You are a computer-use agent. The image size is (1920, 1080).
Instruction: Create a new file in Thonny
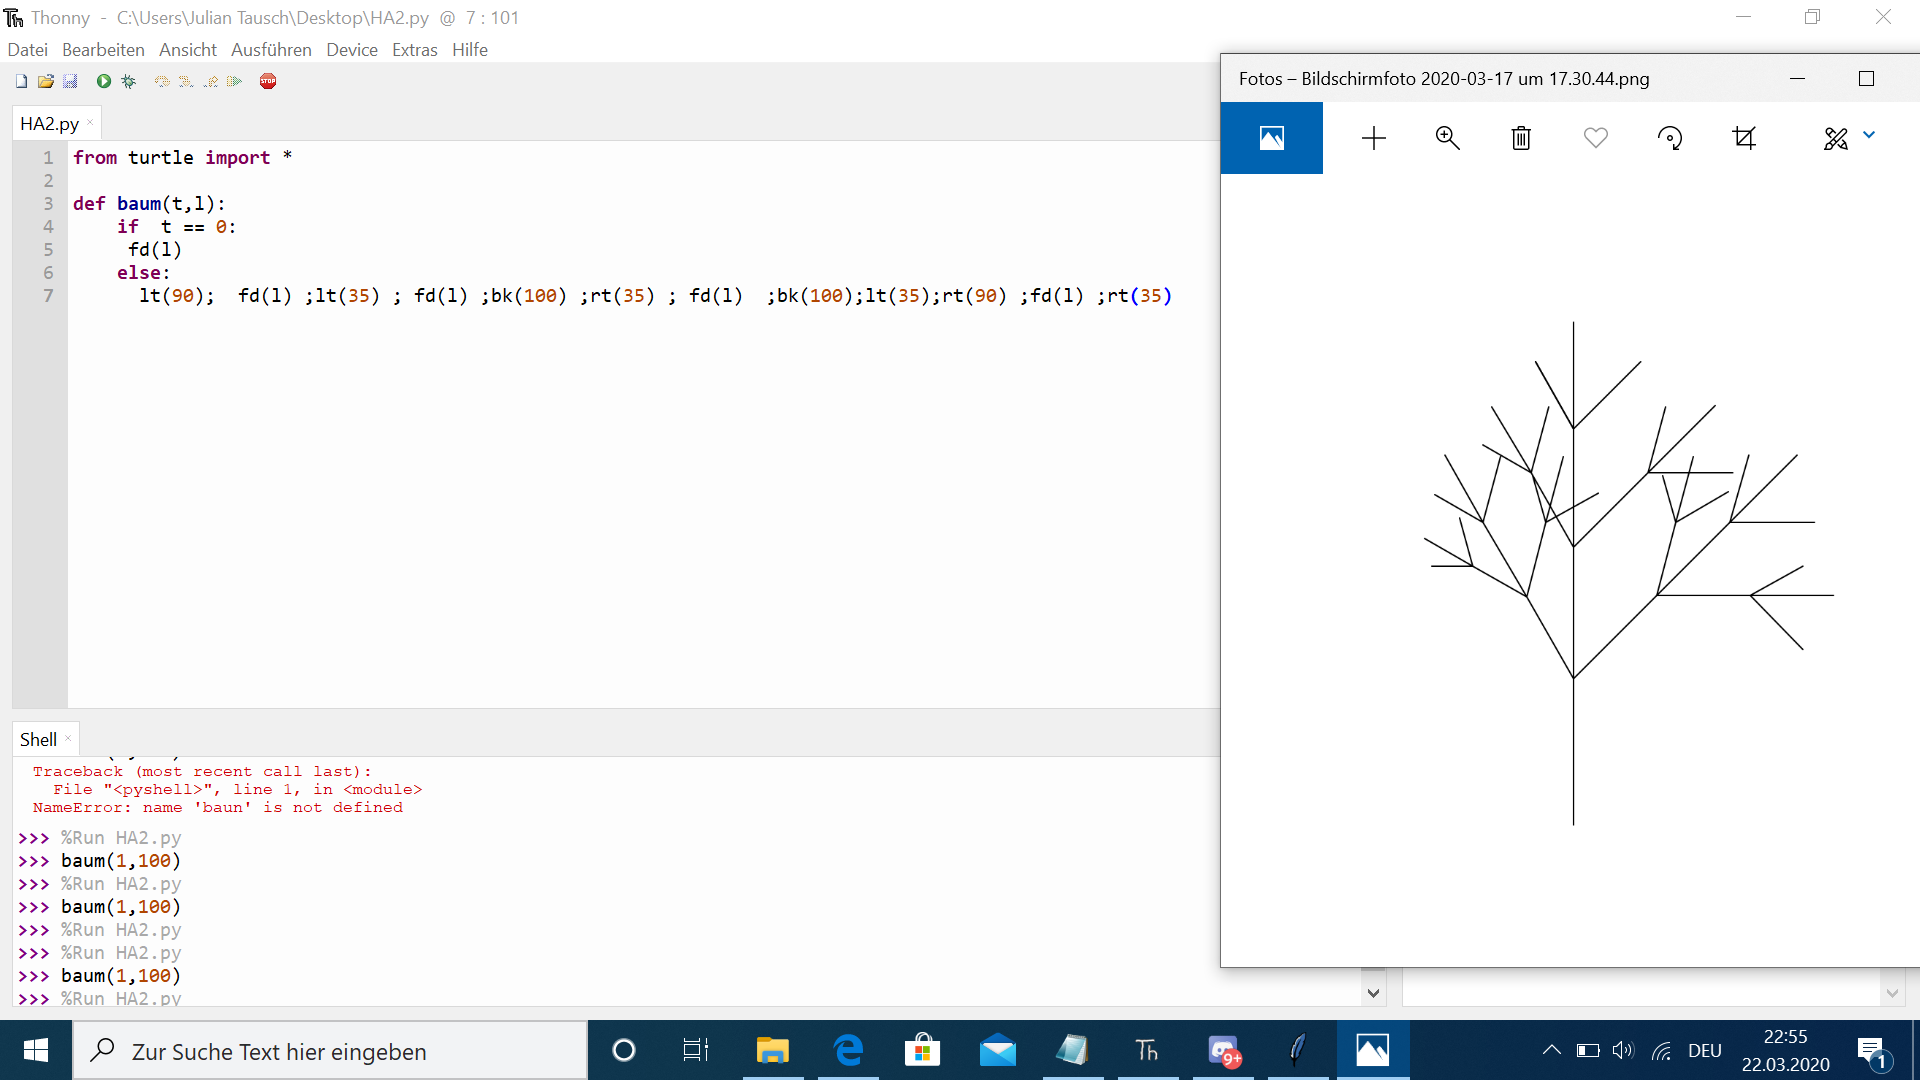[x=20, y=81]
